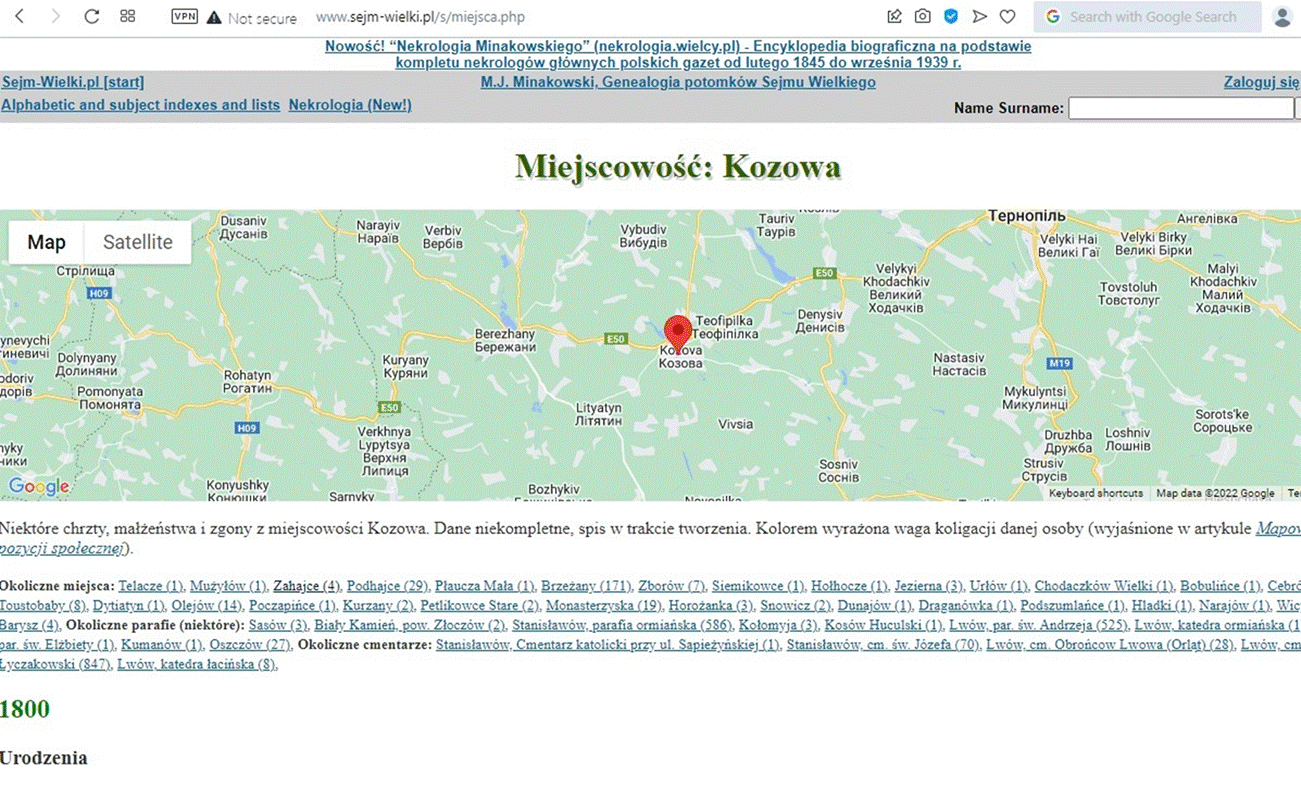The image size is (1301, 786).
Task: Open the Jezierna (3) place link
Action: pos(929,586)
